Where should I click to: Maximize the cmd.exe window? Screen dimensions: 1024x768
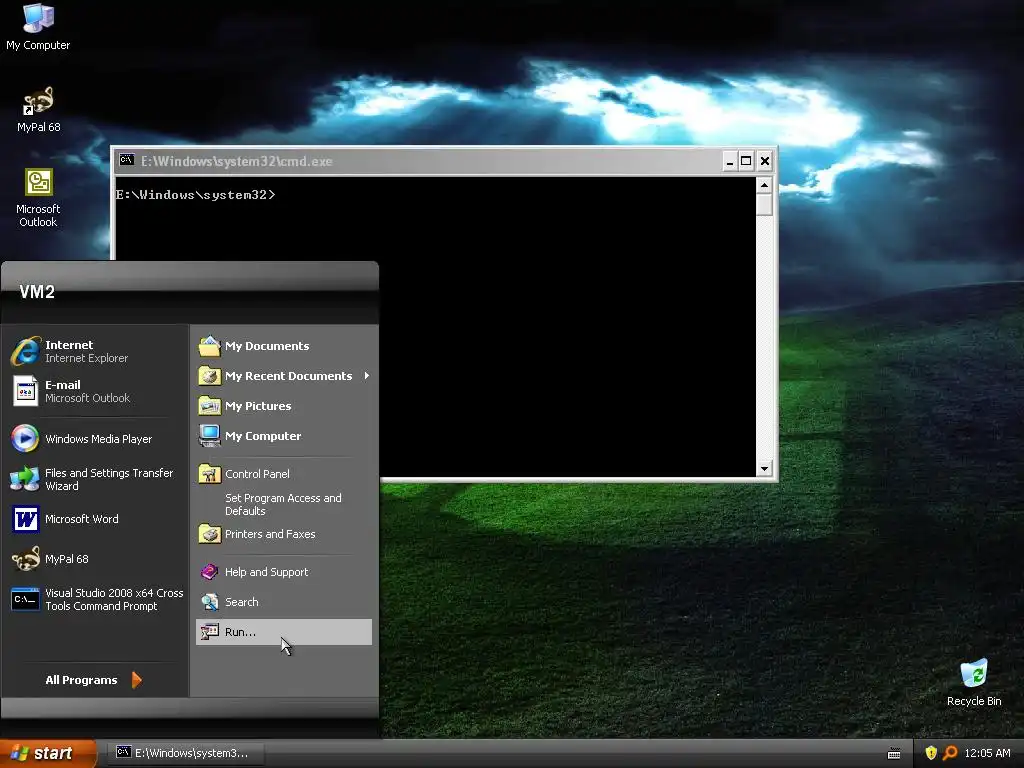[746, 161]
